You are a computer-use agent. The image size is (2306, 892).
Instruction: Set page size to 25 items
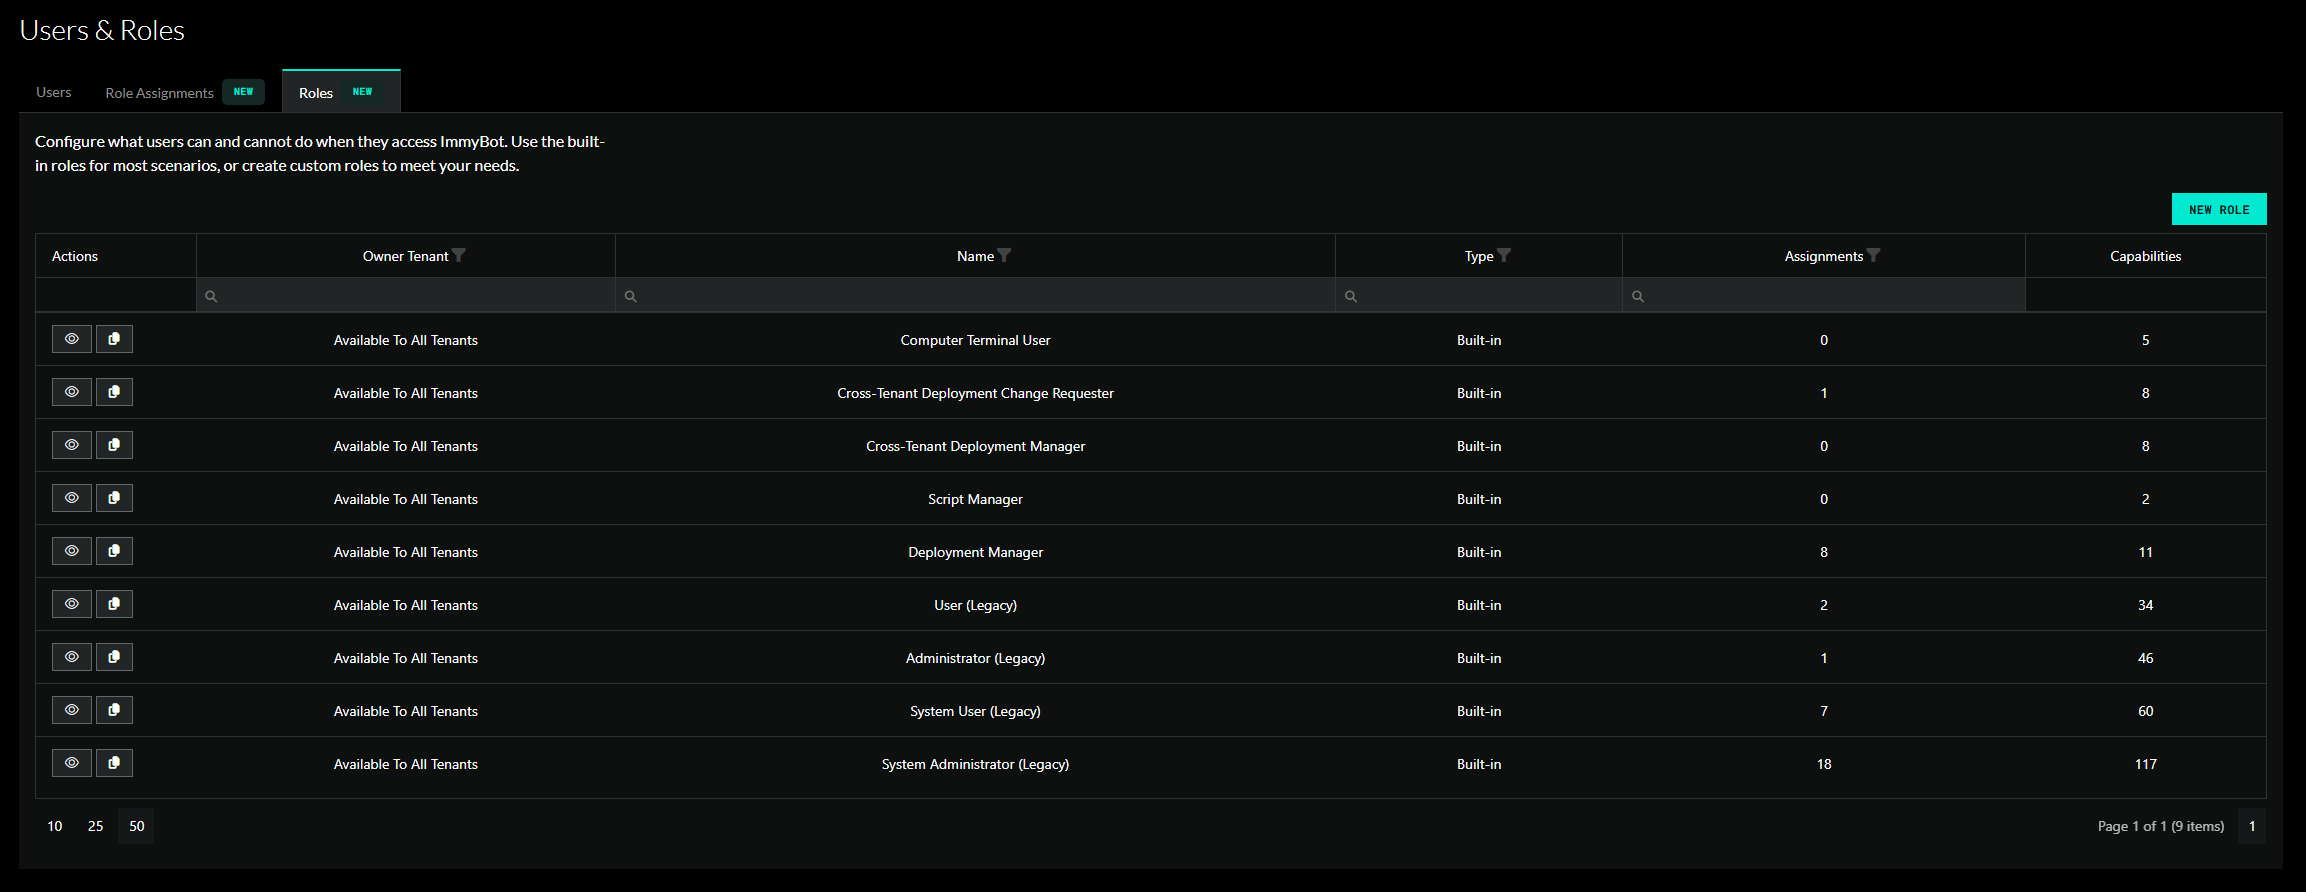(x=96, y=826)
